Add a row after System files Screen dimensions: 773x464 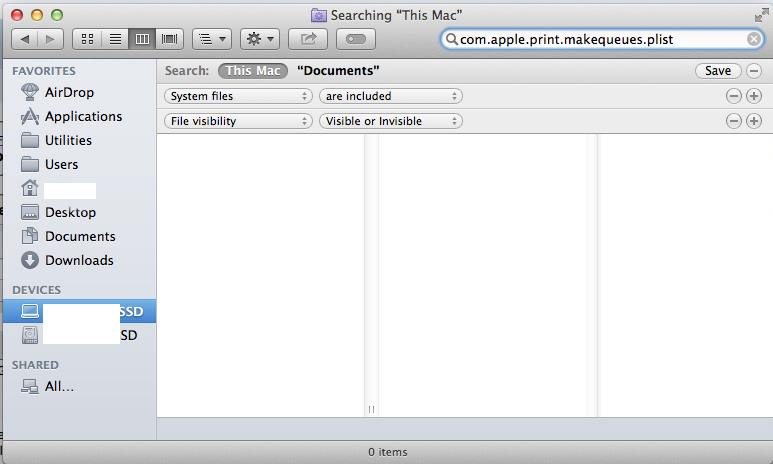(x=754, y=96)
